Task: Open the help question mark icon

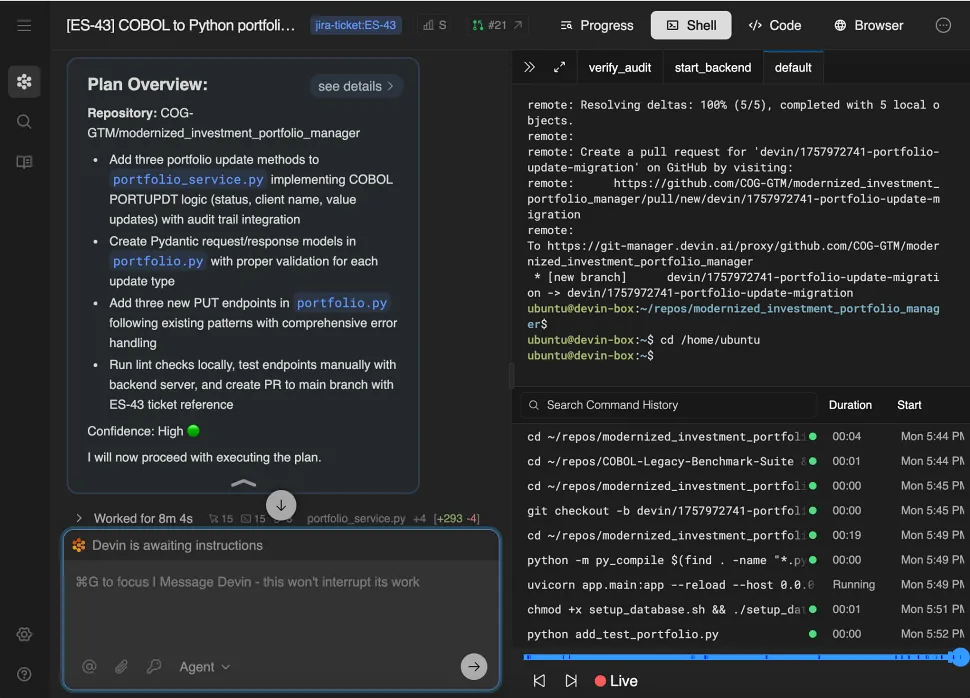Action: tap(24, 674)
